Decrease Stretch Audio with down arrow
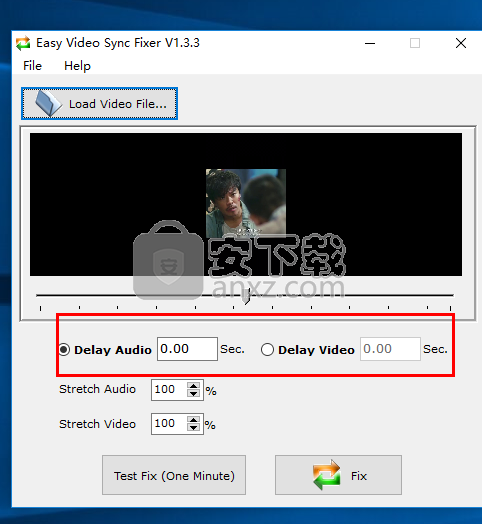Viewport: 482px width, 524px height. coord(194,394)
